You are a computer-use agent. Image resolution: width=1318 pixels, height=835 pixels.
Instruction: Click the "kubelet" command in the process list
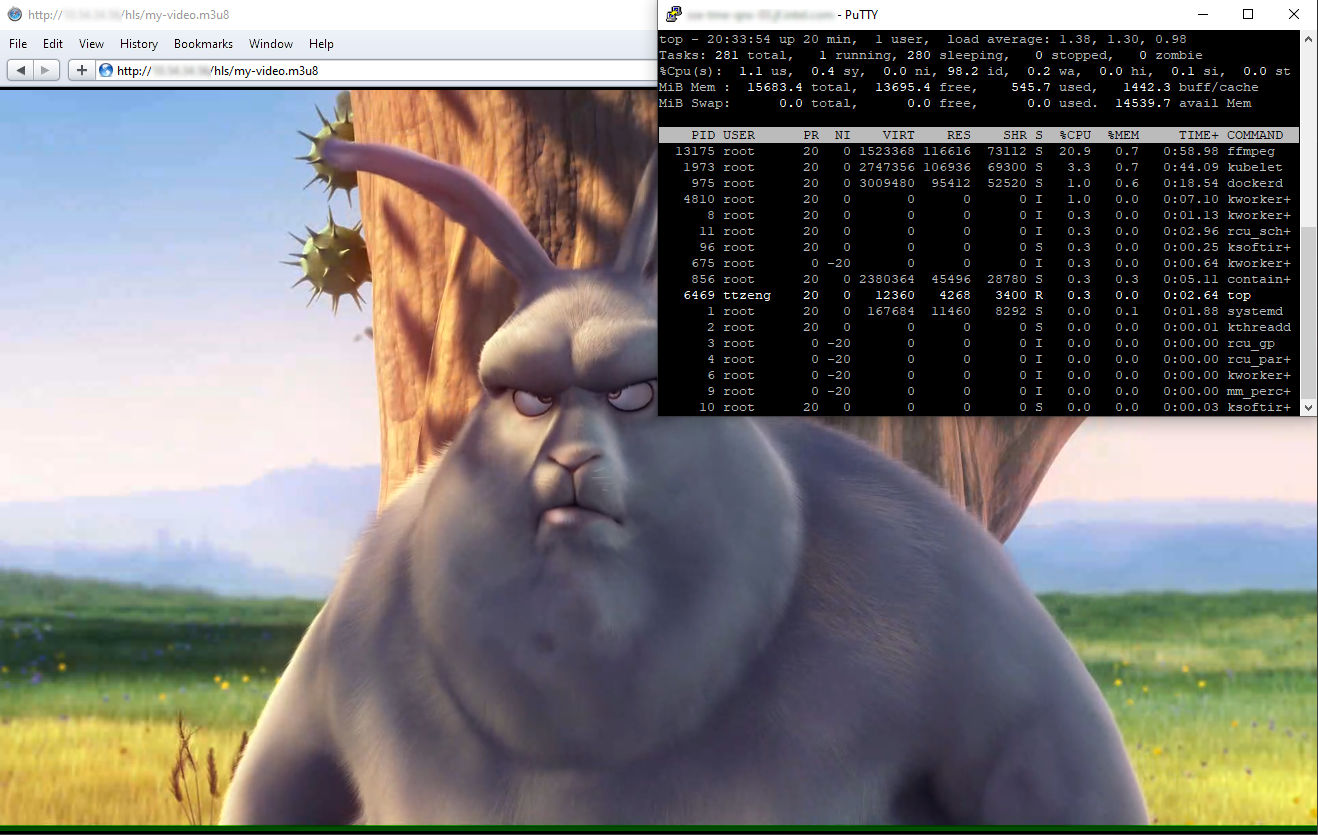point(1255,167)
